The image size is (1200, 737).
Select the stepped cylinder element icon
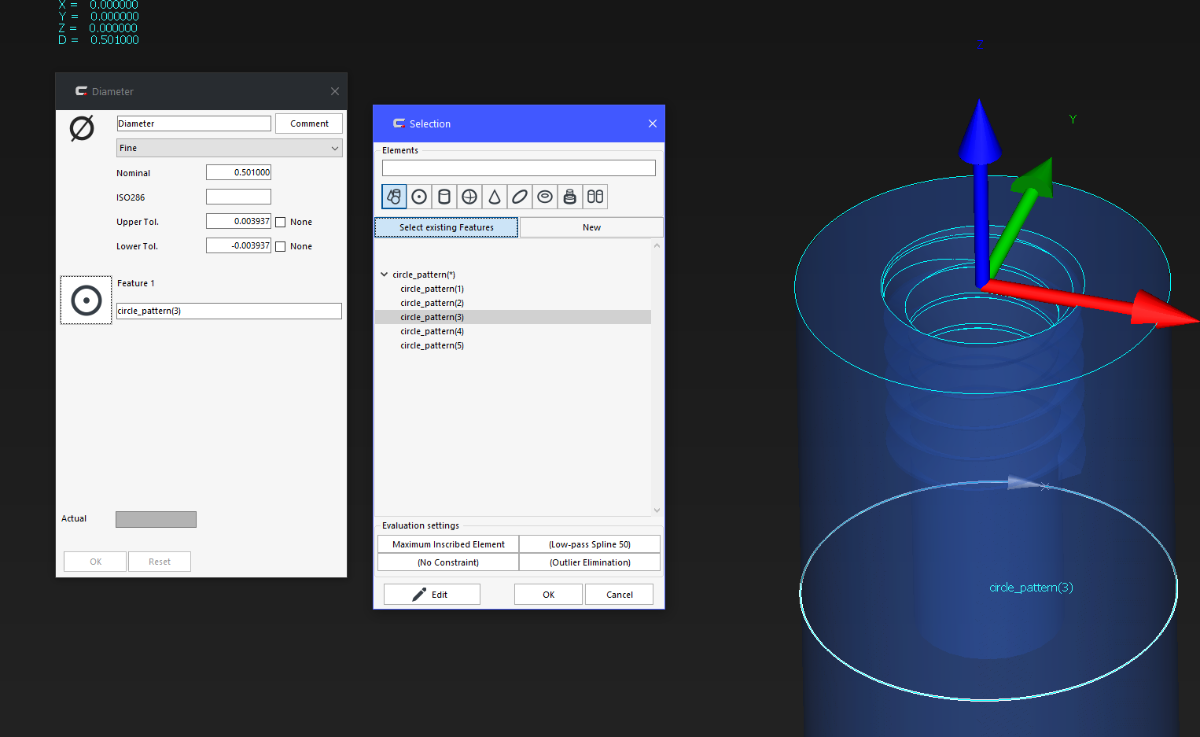click(570, 197)
